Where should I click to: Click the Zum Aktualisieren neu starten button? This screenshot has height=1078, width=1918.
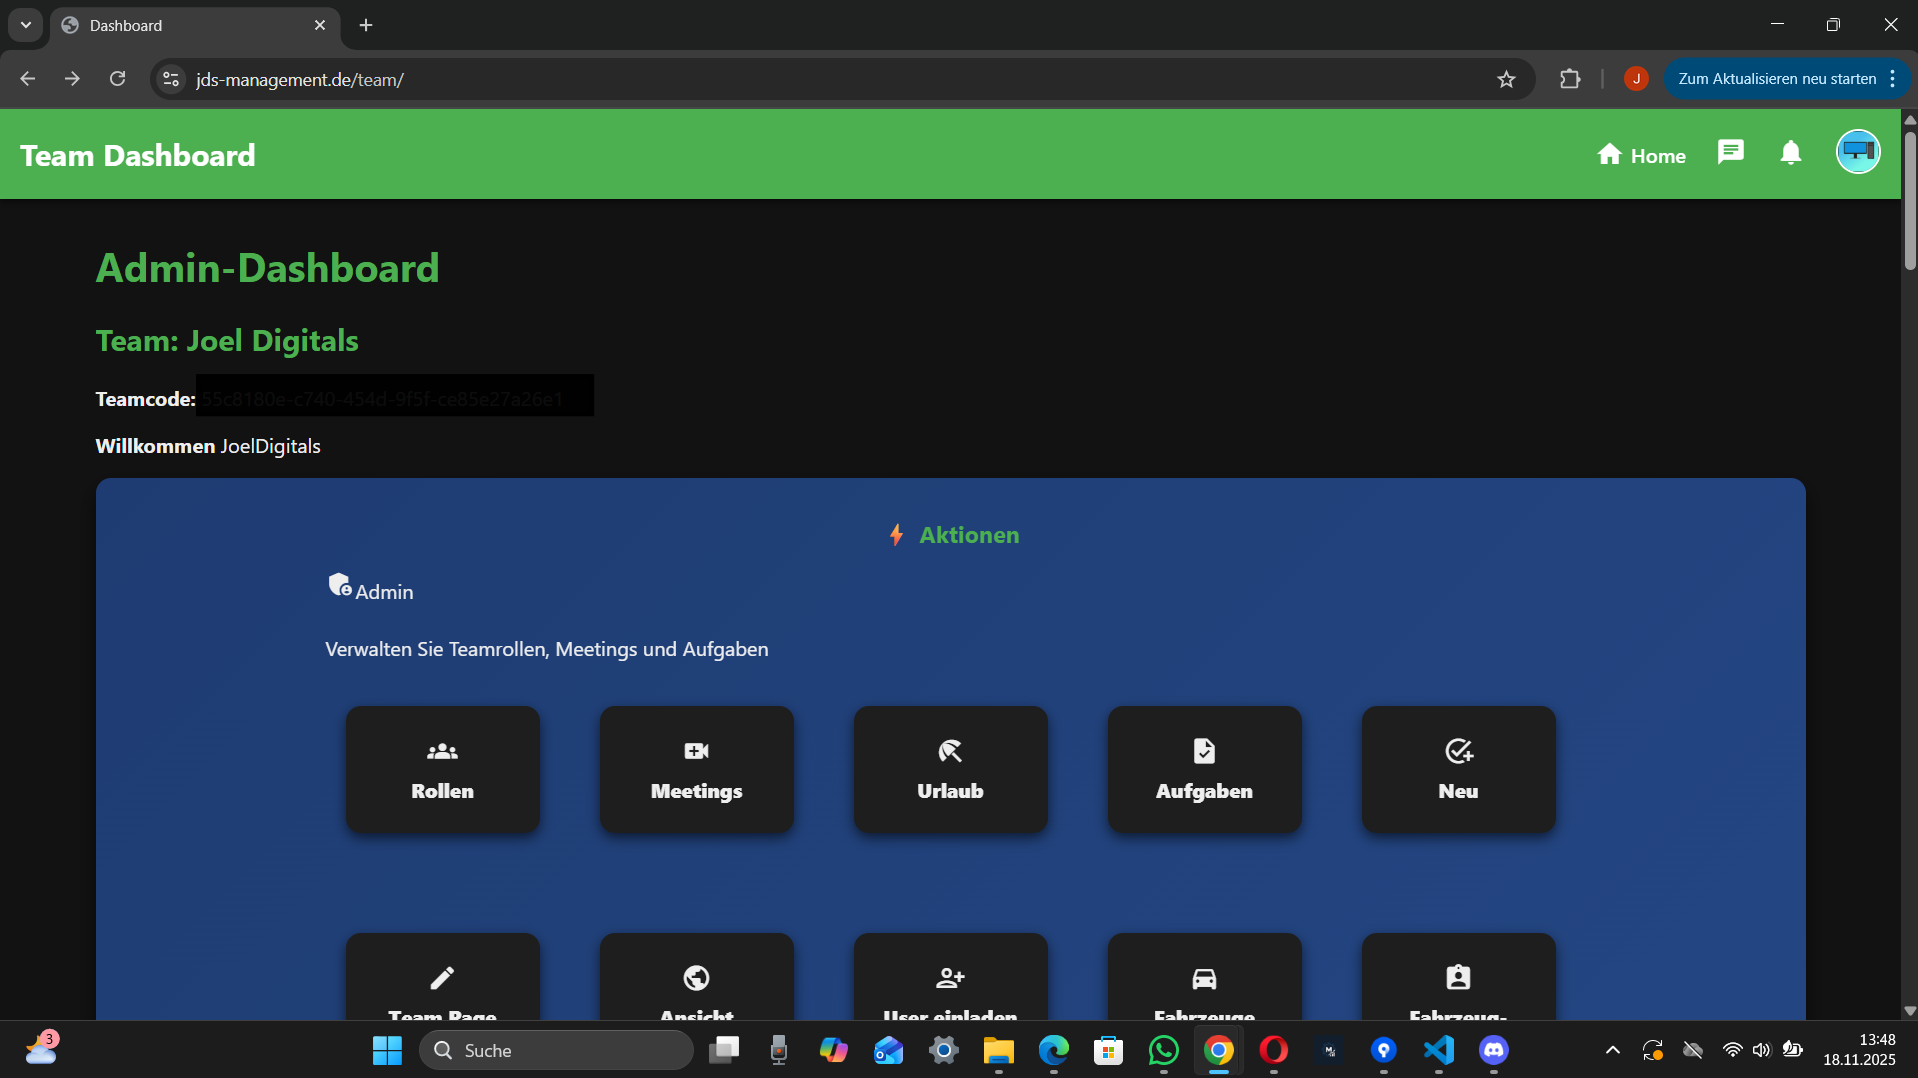(x=1778, y=78)
